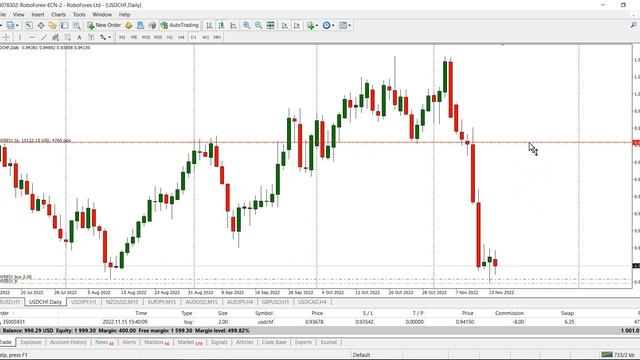The image size is (640, 360).
Task: Select the Crosshair tool
Action: (x=6, y=37)
